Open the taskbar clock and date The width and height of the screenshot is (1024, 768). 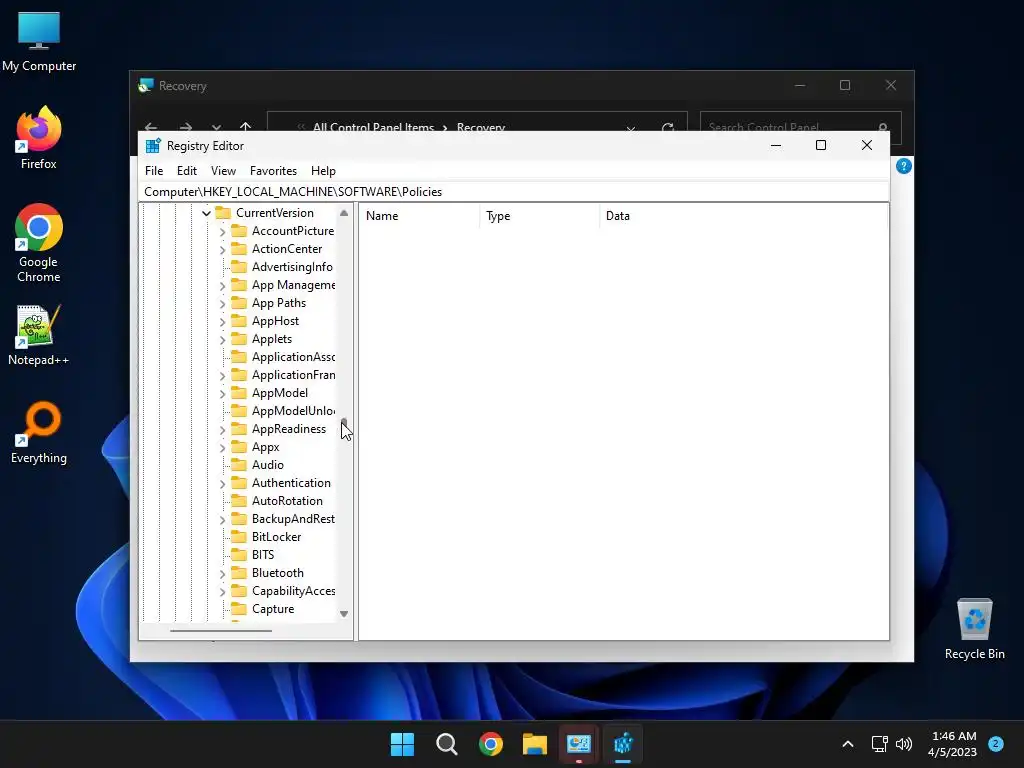pos(953,744)
